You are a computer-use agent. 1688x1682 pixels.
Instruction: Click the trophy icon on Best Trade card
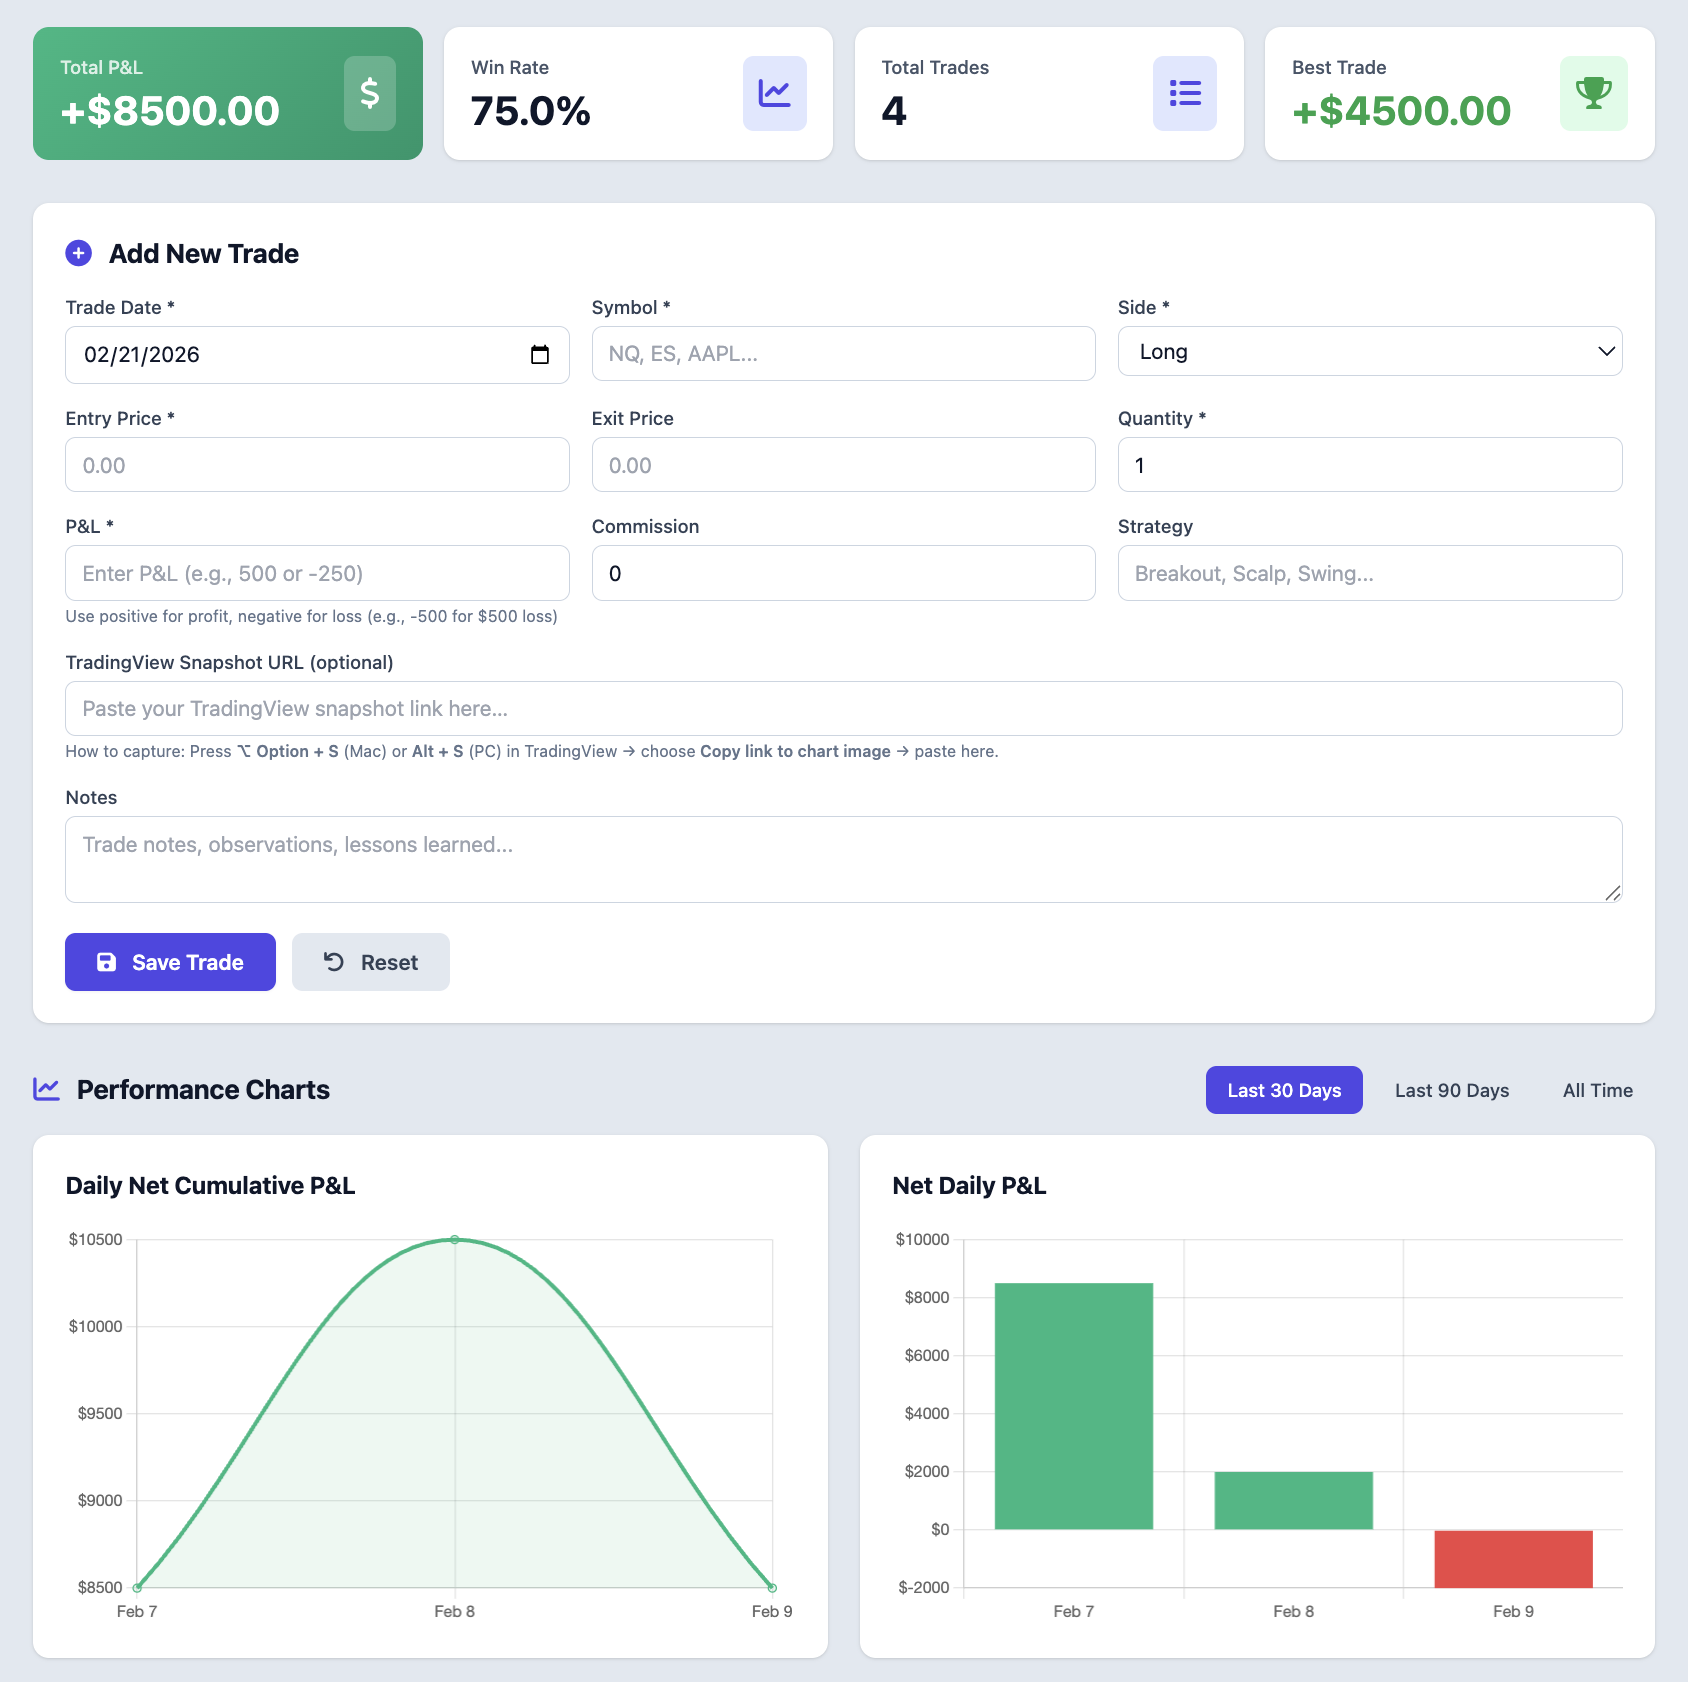pyautogui.click(x=1593, y=93)
